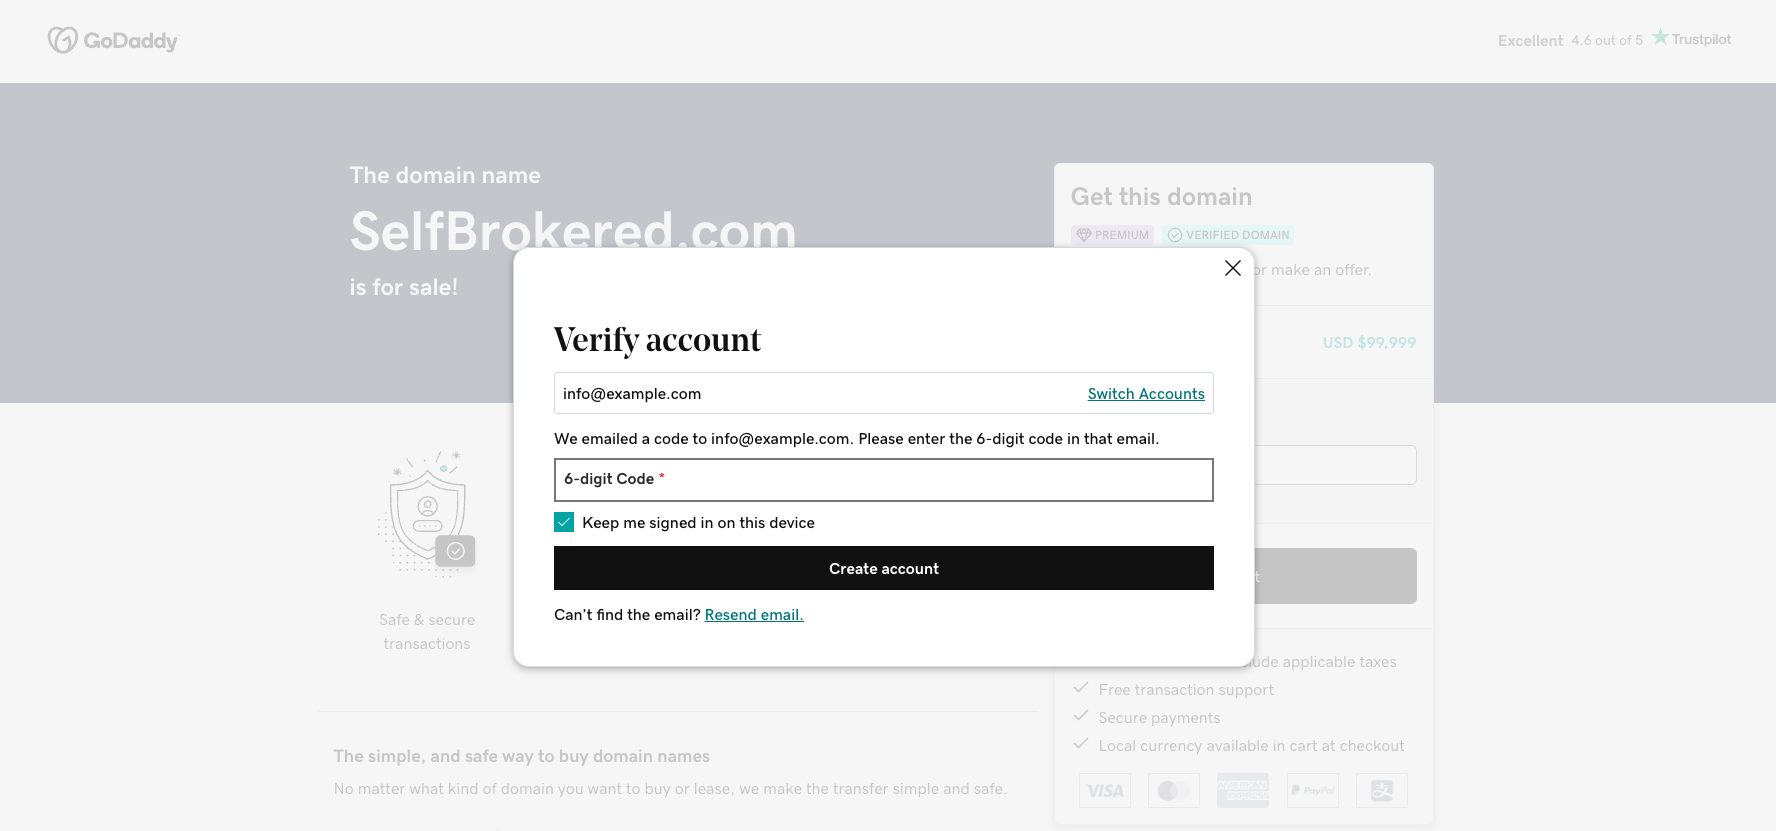1776x831 pixels.
Task: Click the USD $99,999 price
Action: (1369, 343)
